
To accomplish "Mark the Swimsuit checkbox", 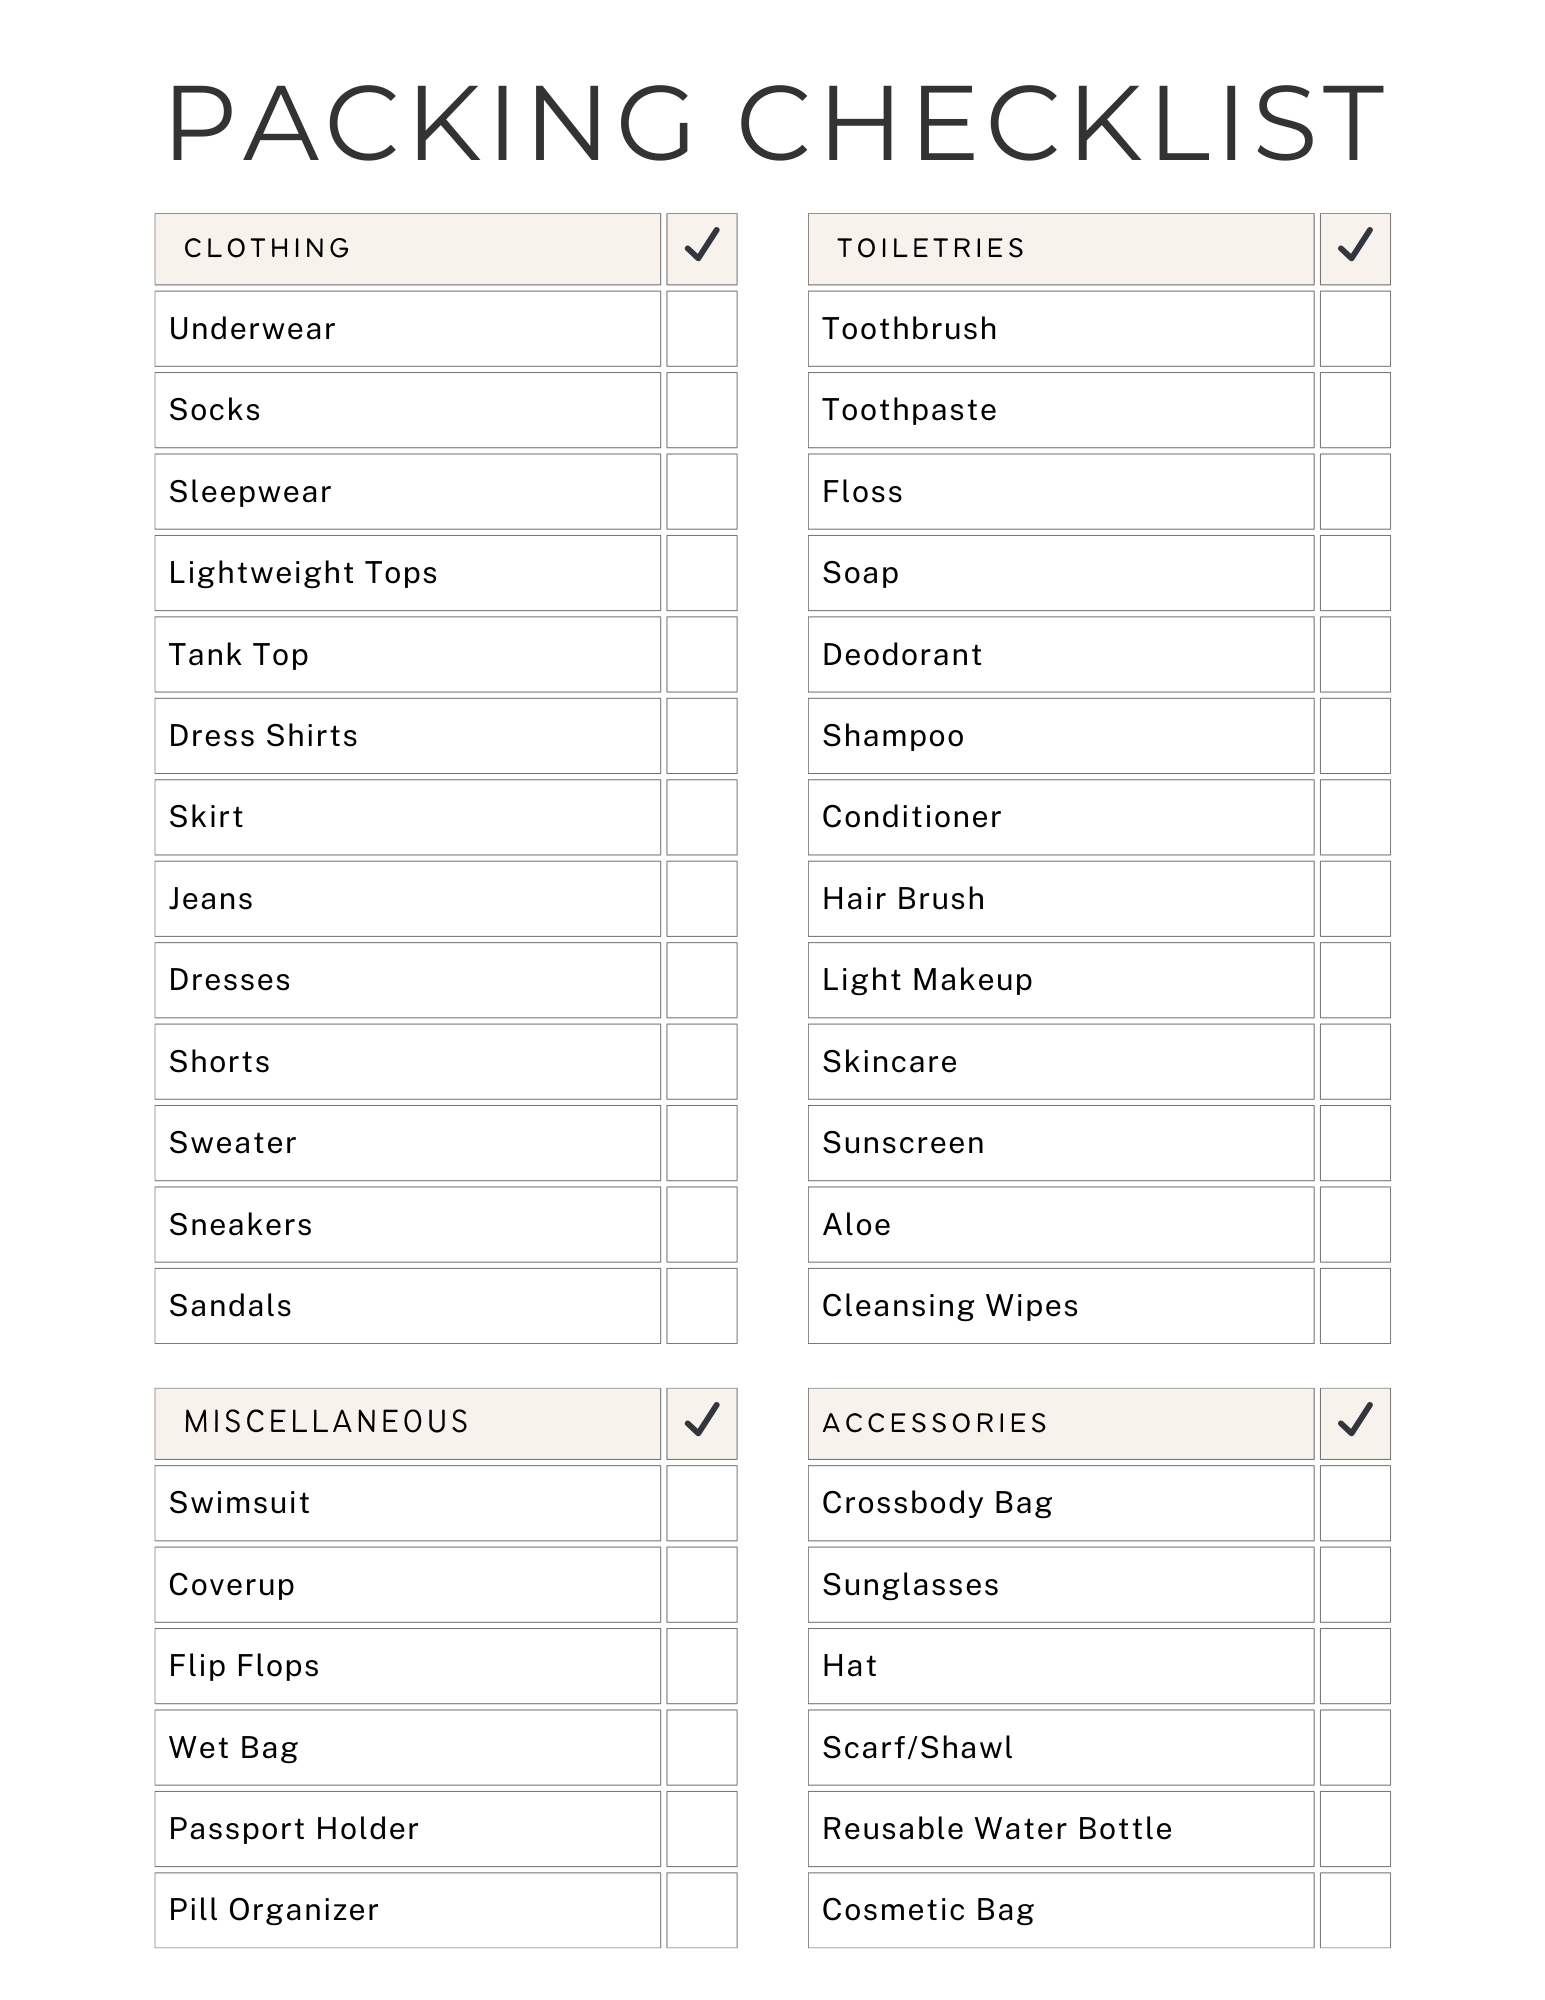I will [702, 1503].
